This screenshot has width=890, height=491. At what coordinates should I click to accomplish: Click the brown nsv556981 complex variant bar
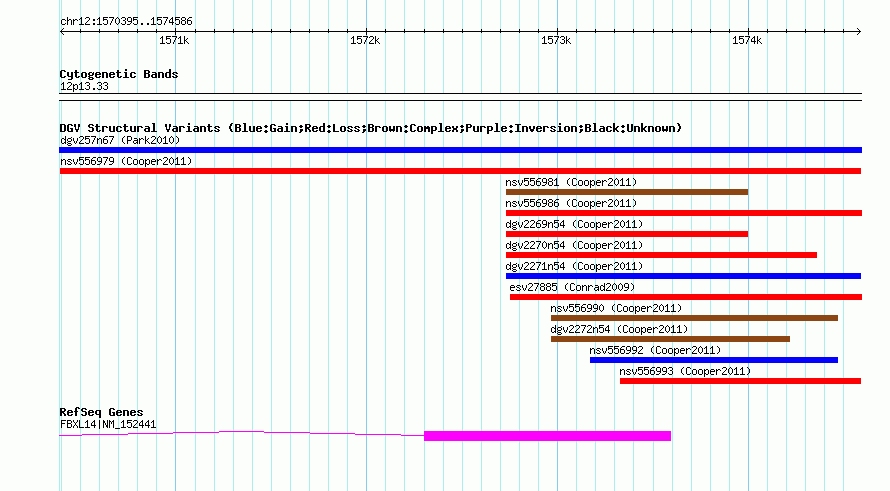coord(627,192)
